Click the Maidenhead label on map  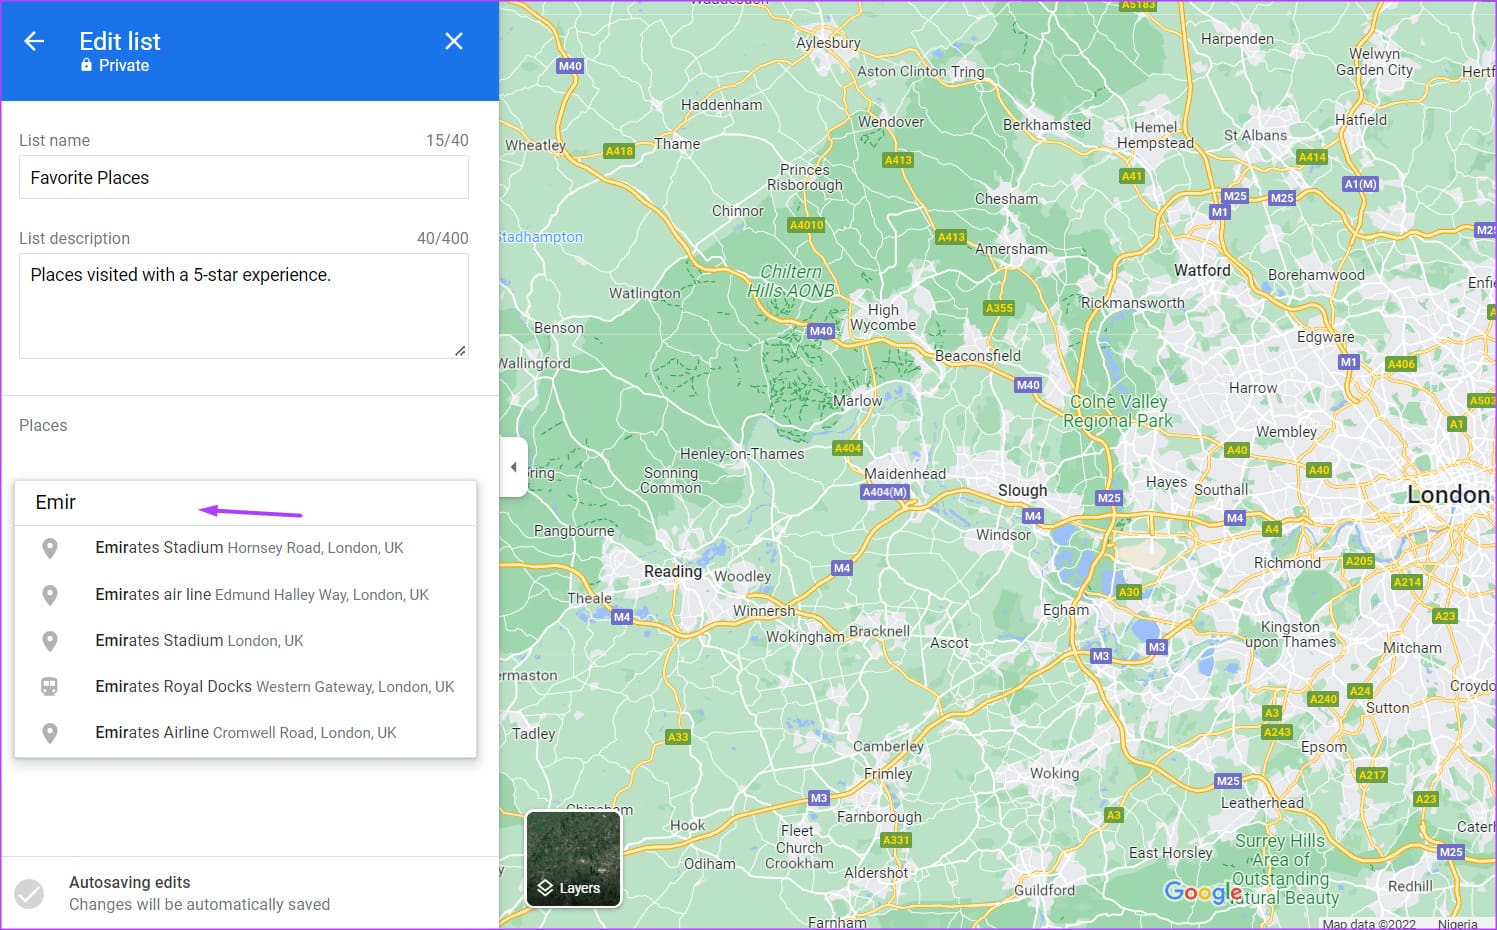(905, 473)
